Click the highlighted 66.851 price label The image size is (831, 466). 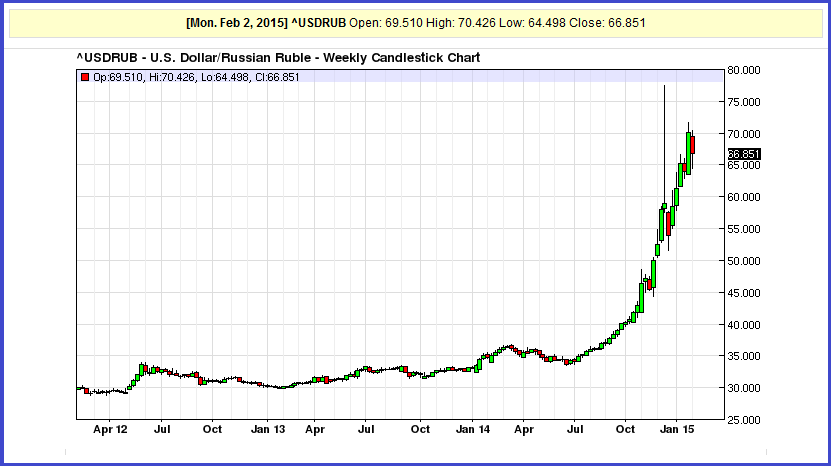click(x=744, y=154)
